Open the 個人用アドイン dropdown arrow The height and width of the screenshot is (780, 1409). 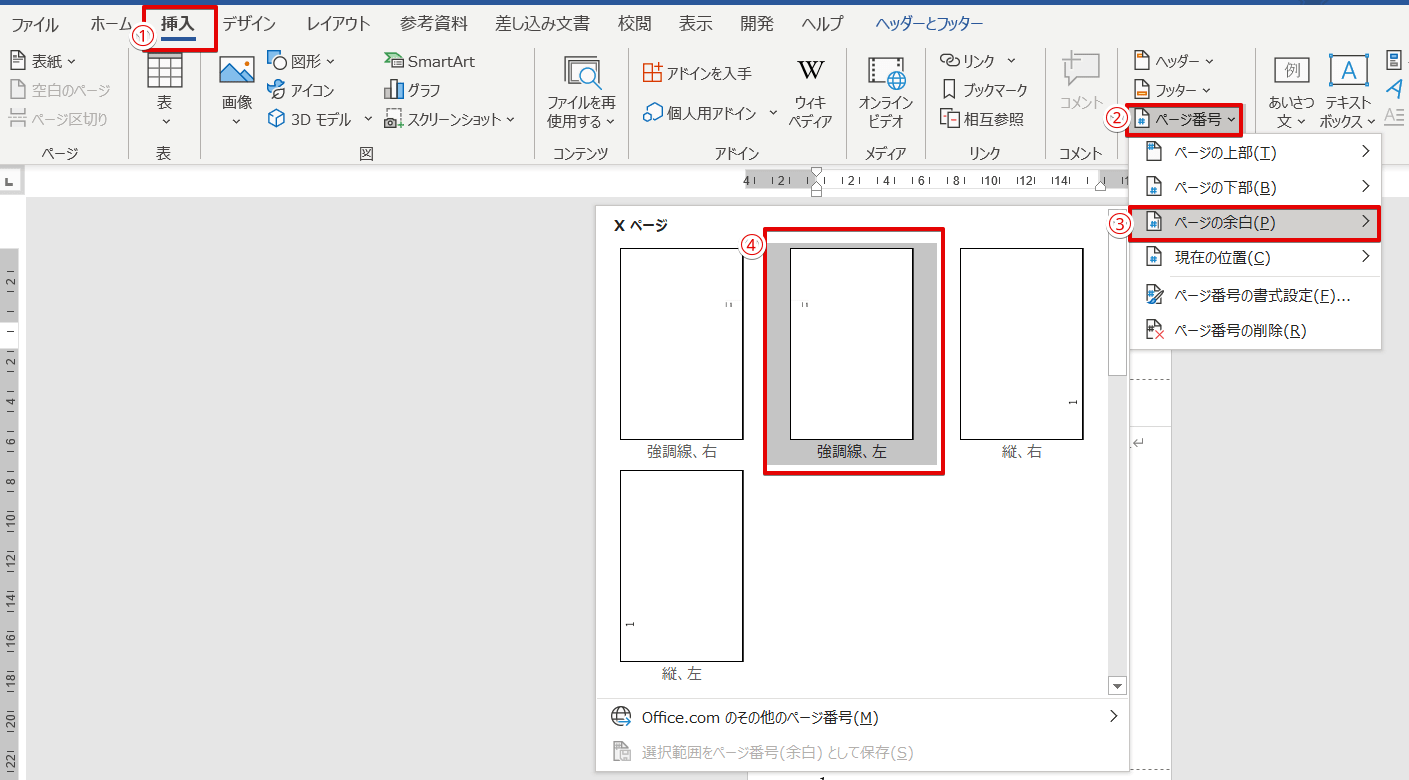[x=773, y=113]
